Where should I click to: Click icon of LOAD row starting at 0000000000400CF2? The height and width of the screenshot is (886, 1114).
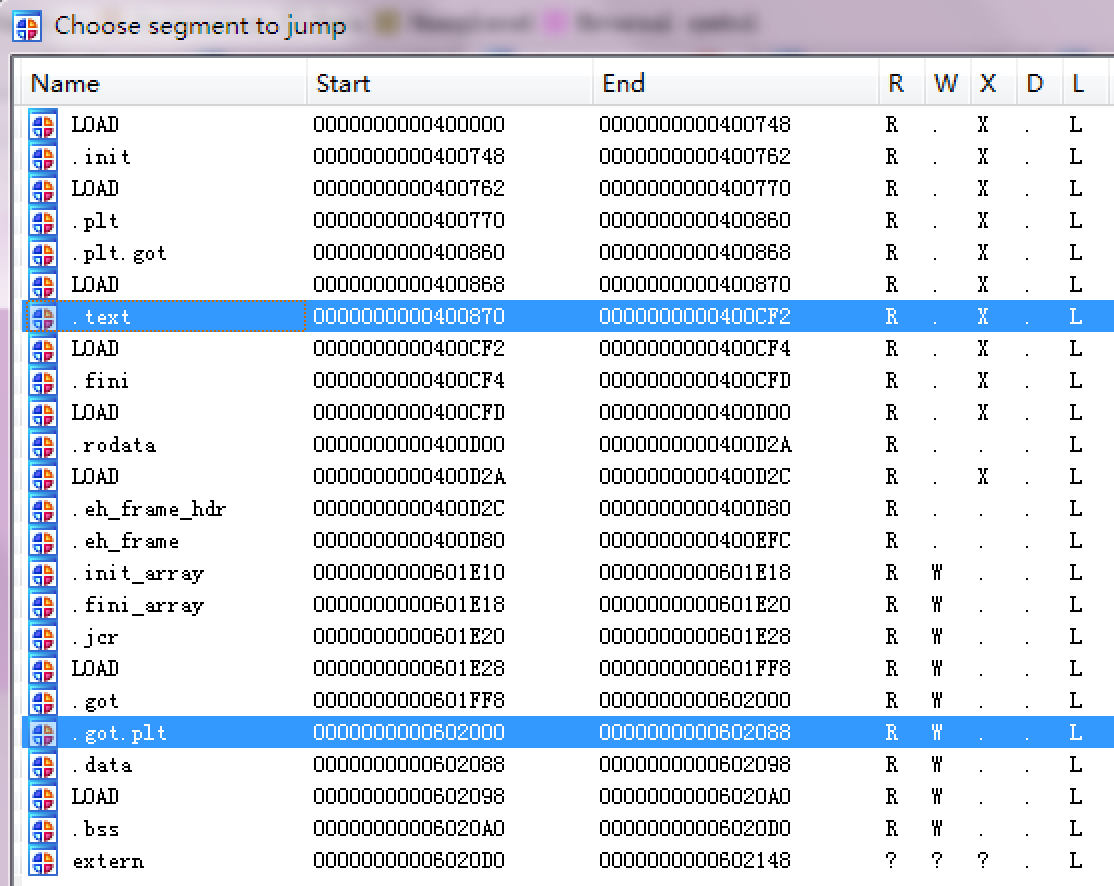pyautogui.click(x=43, y=349)
